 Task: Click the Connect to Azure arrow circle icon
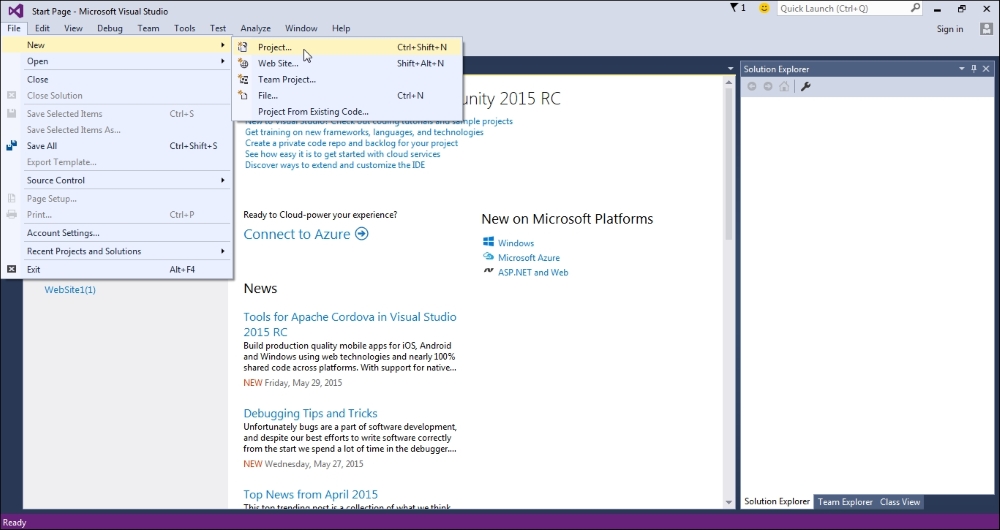(362, 233)
